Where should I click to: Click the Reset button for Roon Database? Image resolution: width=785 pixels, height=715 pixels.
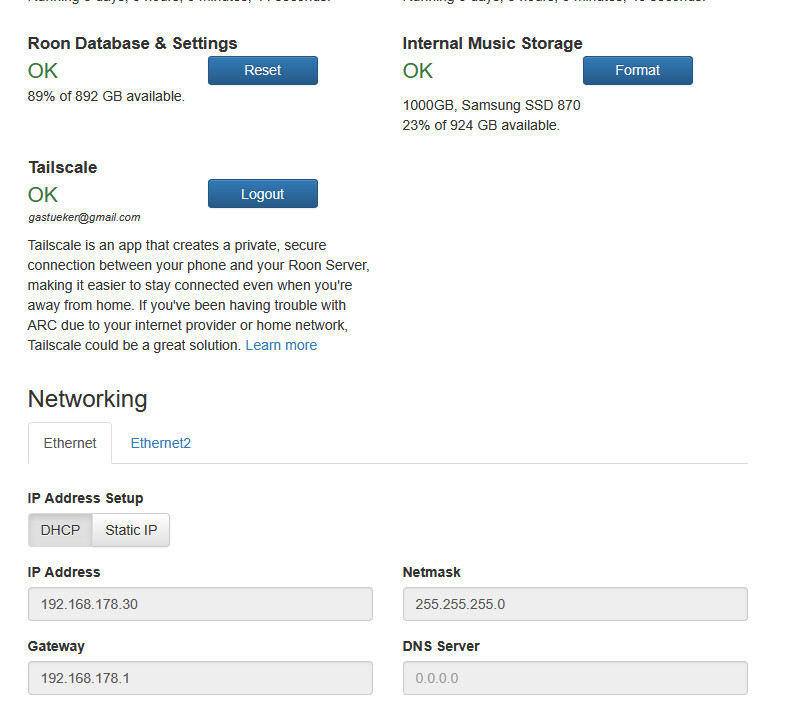click(x=262, y=71)
